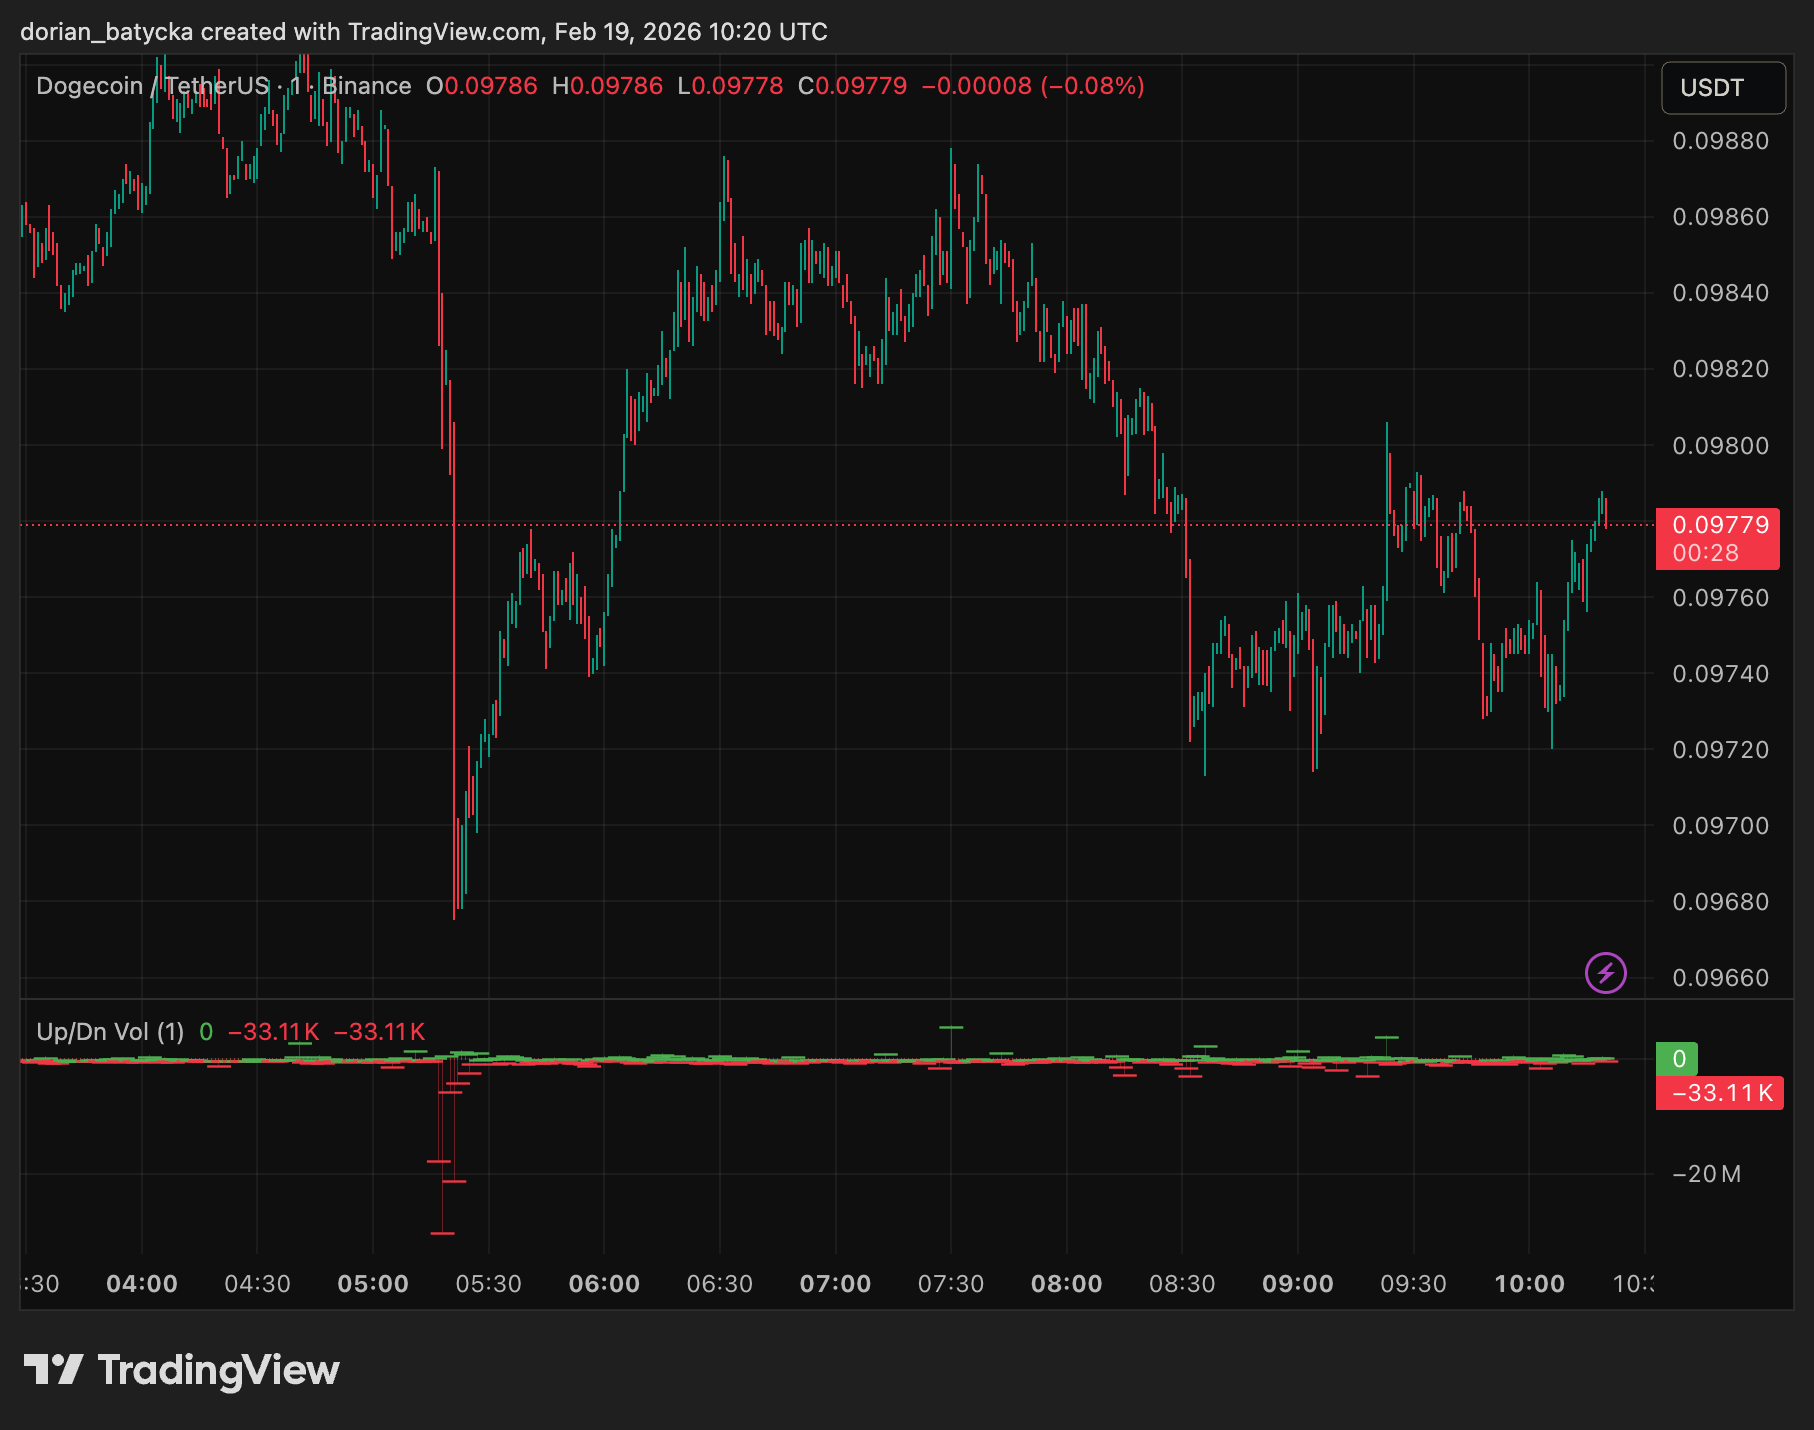Viewport: 1814px width, 1430px height.
Task: Click the 10:00 time axis label
Action: (x=1529, y=1284)
